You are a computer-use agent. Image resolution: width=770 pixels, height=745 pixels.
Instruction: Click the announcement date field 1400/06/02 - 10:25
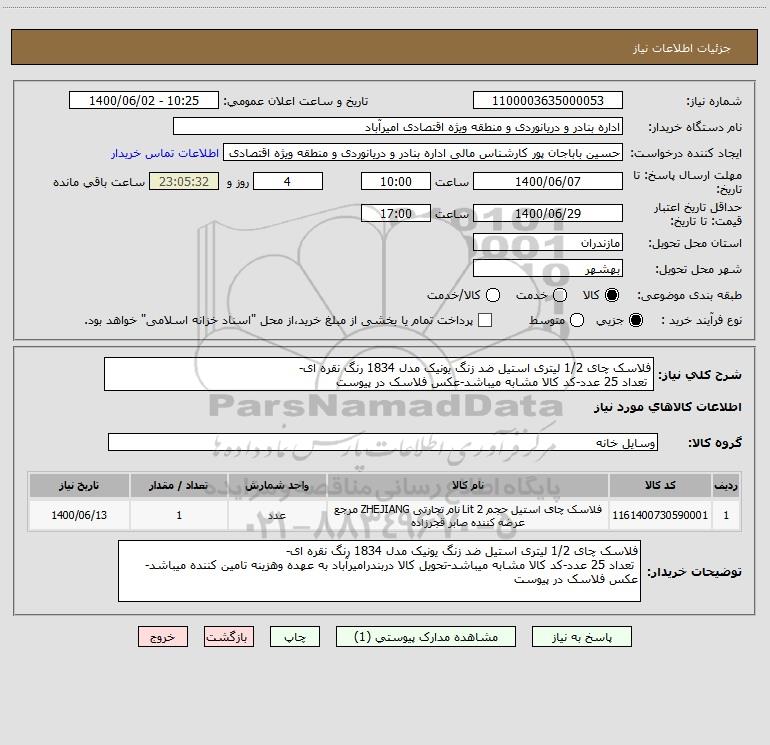click(x=144, y=101)
